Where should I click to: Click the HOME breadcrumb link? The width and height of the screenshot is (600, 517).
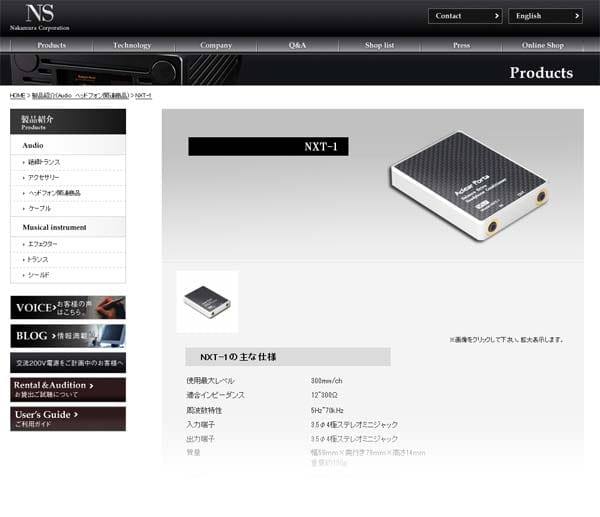(x=17, y=95)
